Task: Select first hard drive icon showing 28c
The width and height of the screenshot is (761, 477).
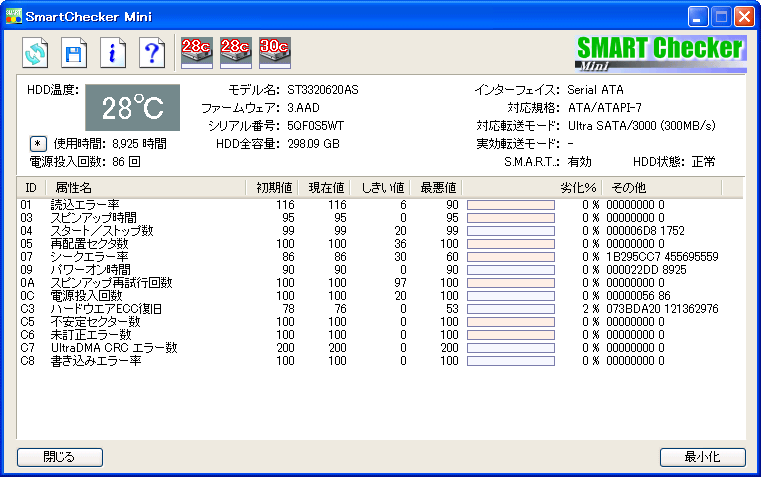Action: coord(197,52)
